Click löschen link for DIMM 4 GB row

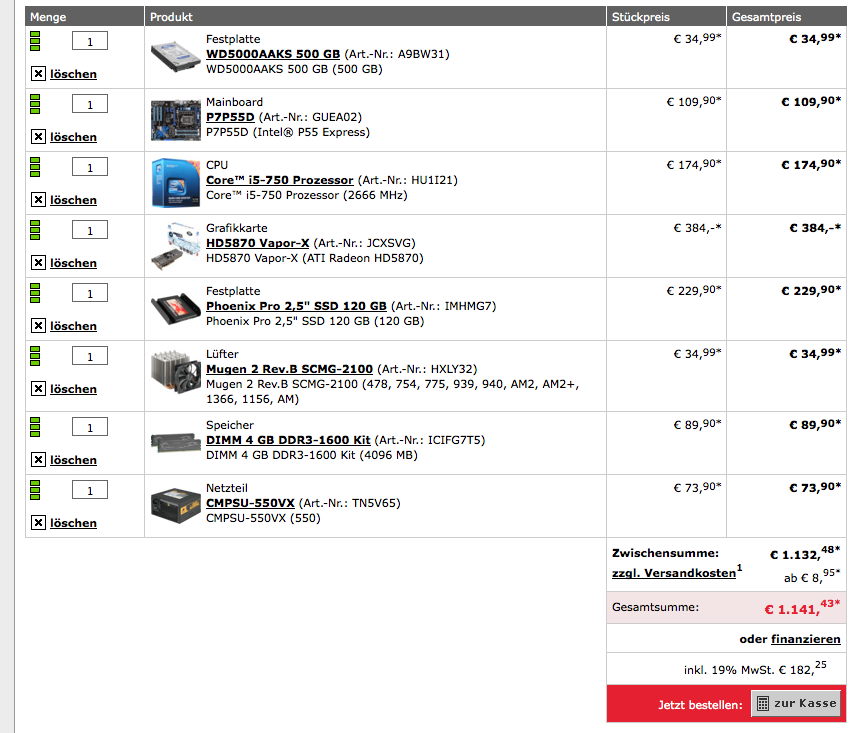[73, 460]
